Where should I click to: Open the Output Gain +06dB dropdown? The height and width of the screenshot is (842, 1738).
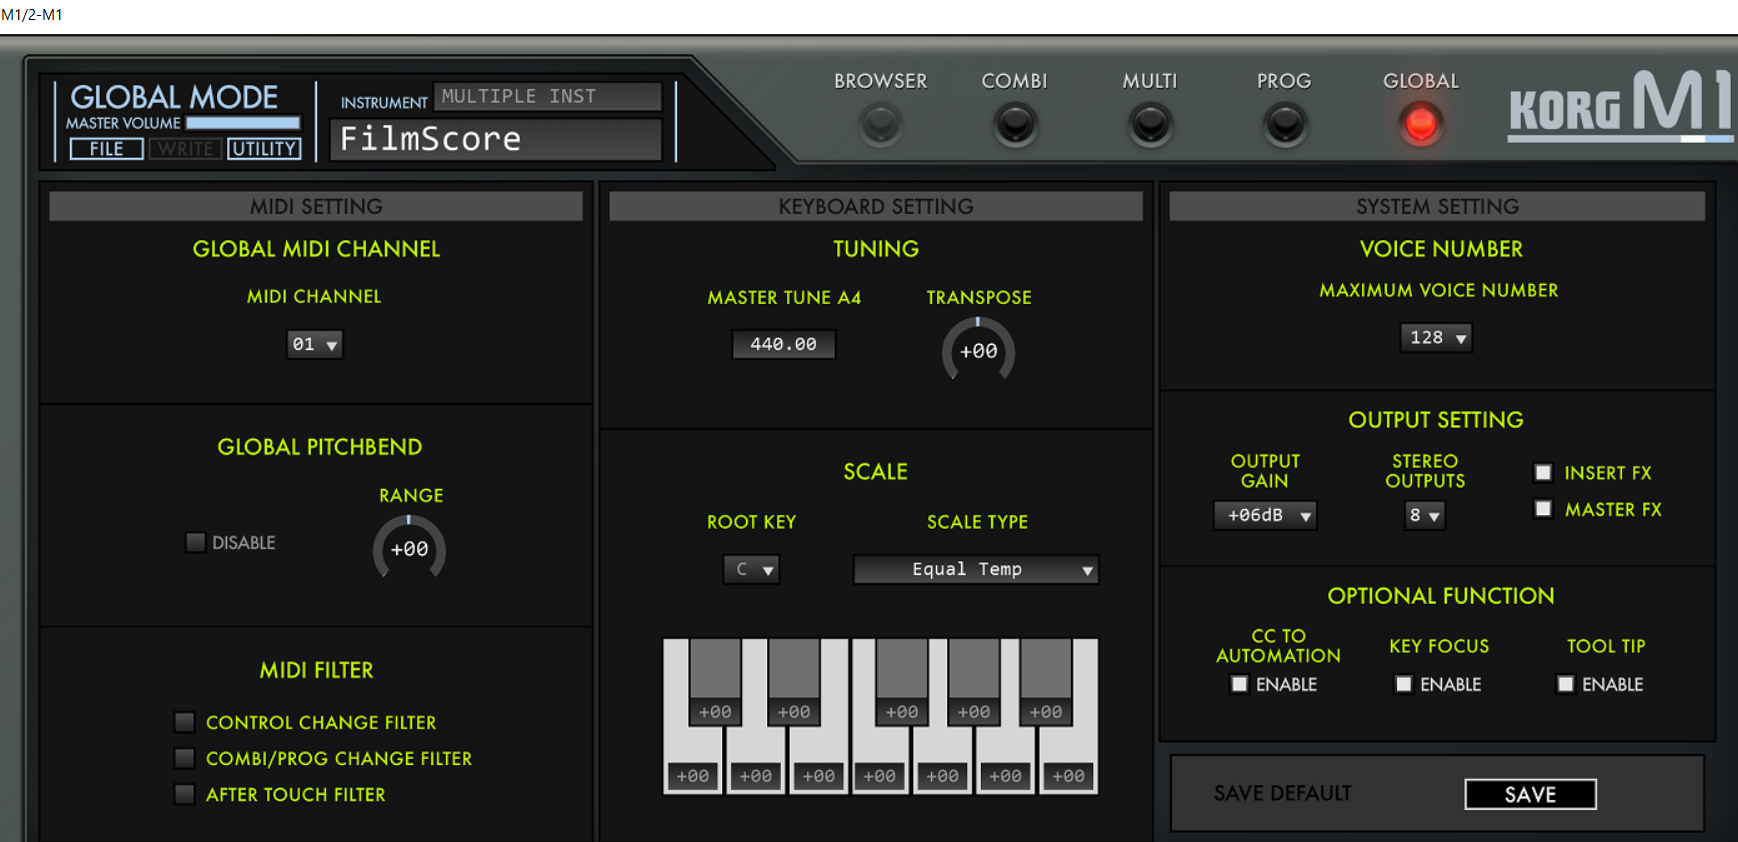tap(1265, 515)
